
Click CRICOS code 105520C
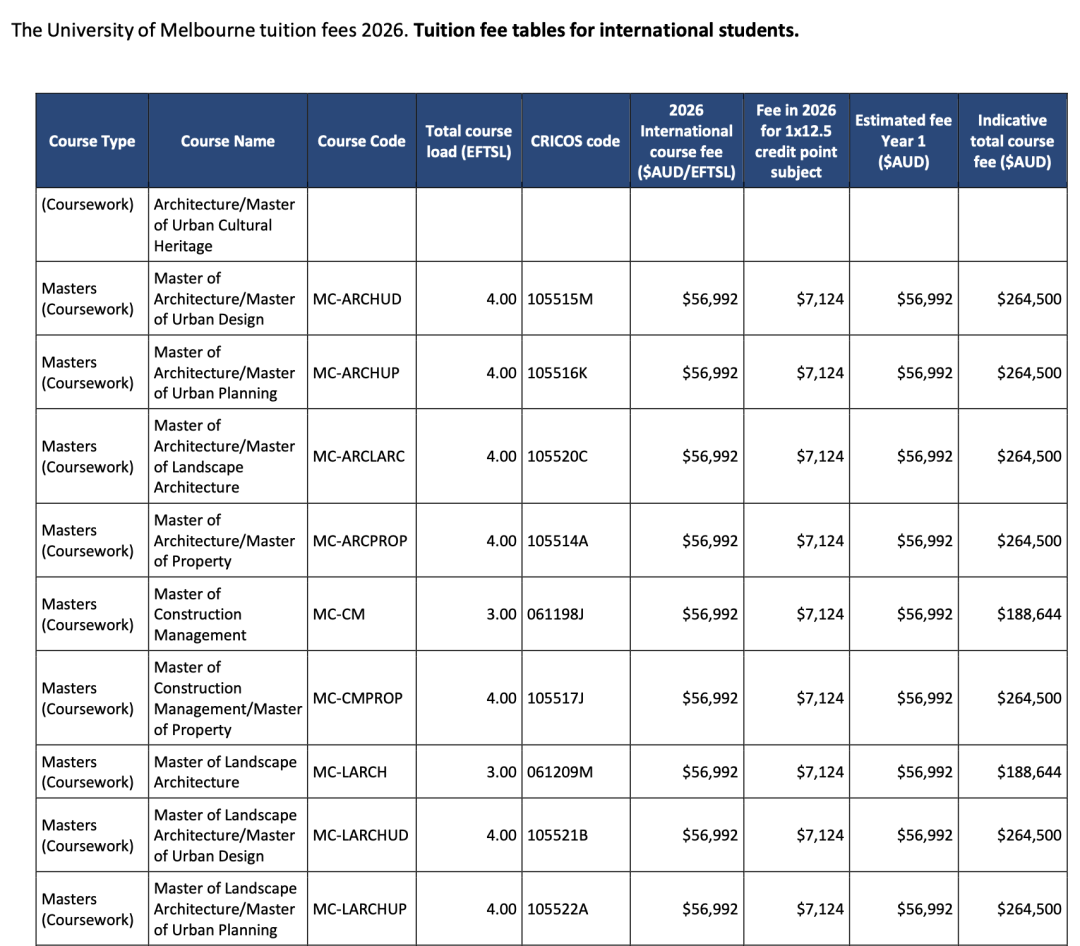[x=557, y=456]
